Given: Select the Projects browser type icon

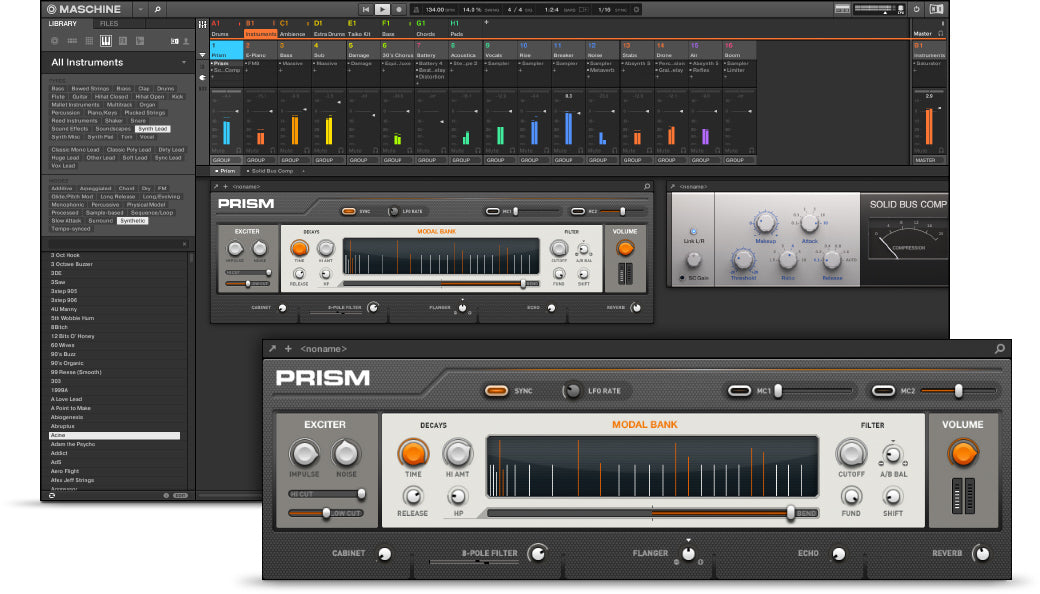Looking at the screenshot, I should coord(54,41).
